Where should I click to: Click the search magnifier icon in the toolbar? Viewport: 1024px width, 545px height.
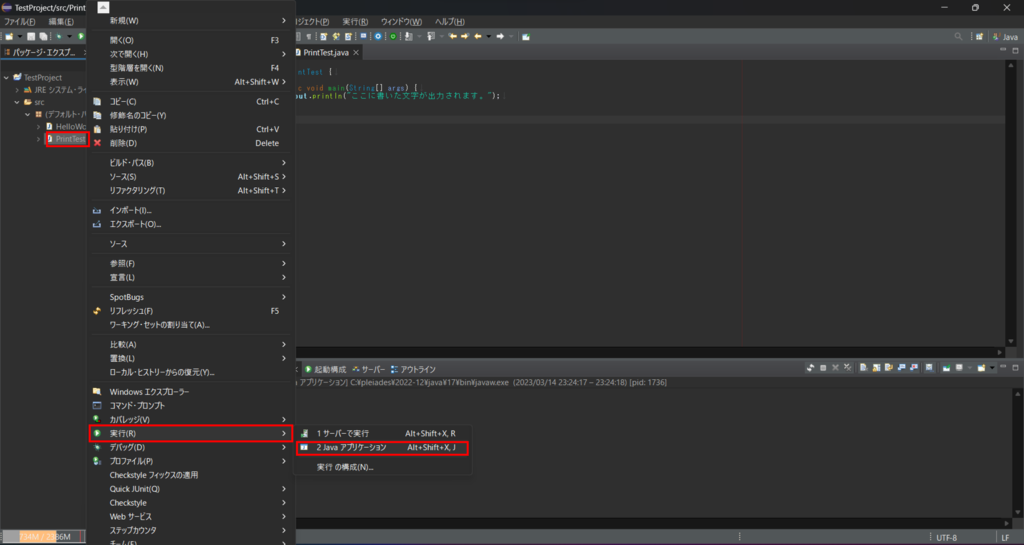point(959,37)
